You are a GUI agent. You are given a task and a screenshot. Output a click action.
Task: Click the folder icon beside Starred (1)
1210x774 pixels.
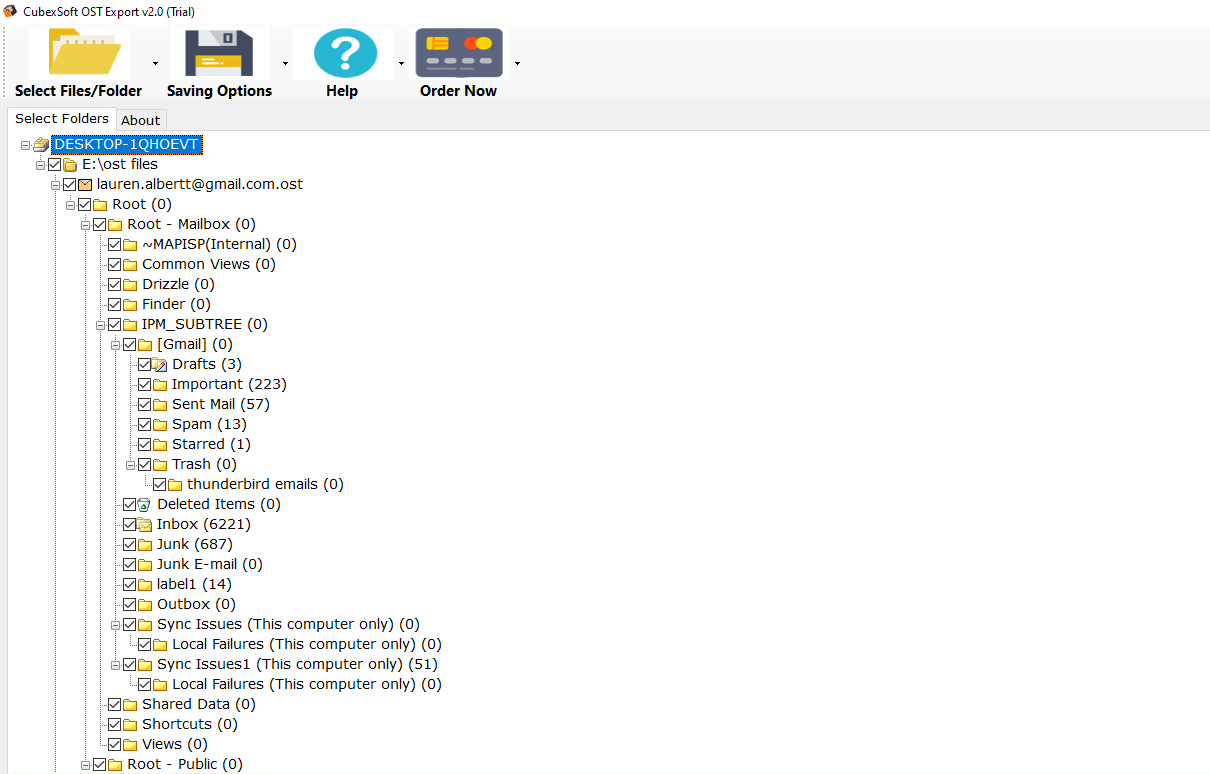coord(160,445)
